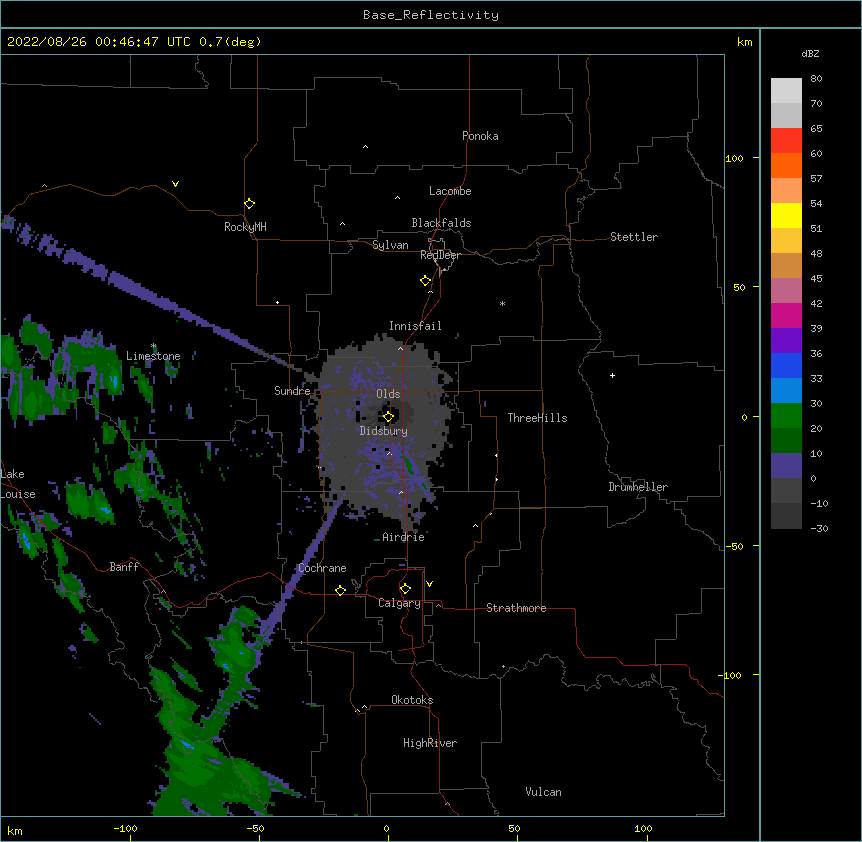
Task: Click the Lacombe city label
Action: (x=450, y=191)
